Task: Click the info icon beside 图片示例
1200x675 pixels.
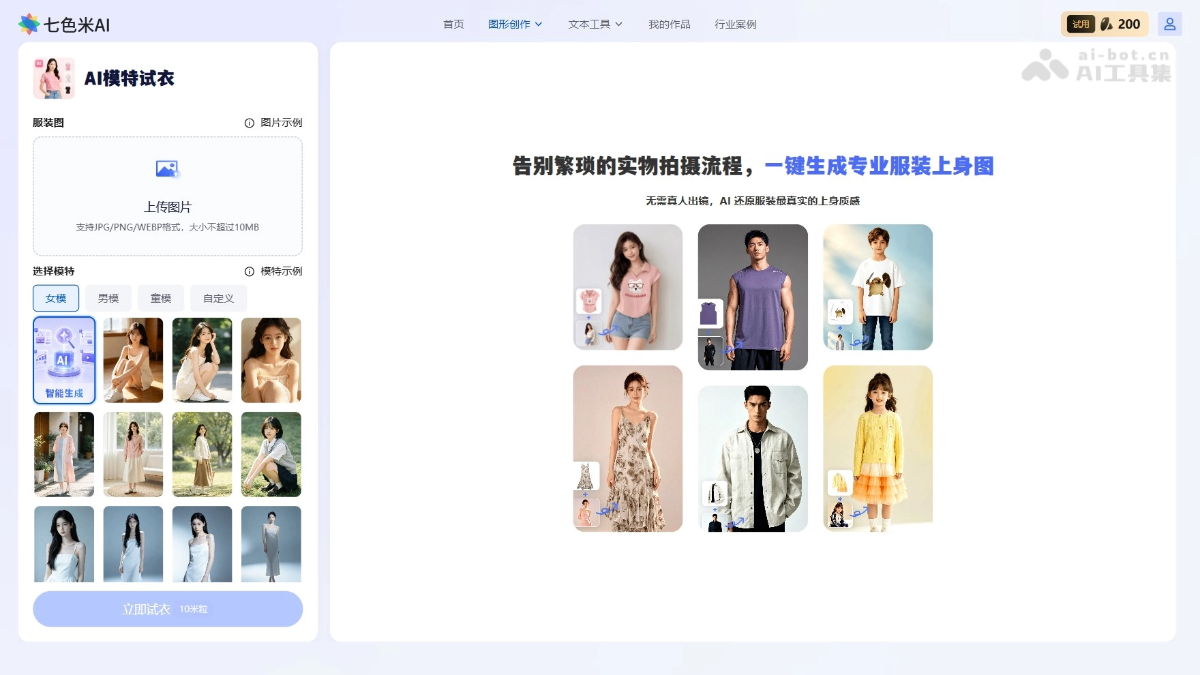Action: pyautogui.click(x=249, y=123)
